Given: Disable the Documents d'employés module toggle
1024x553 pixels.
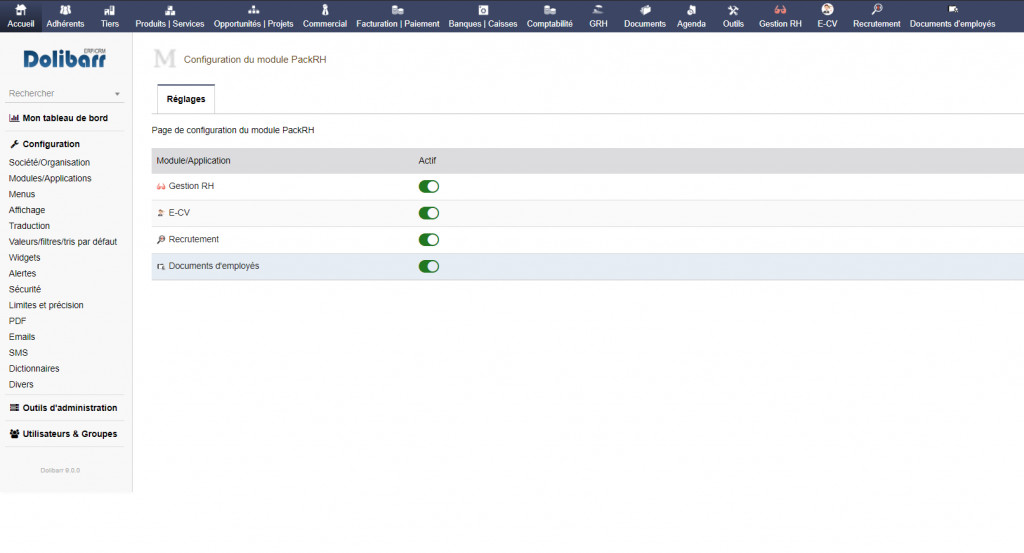Looking at the screenshot, I should pyautogui.click(x=428, y=266).
